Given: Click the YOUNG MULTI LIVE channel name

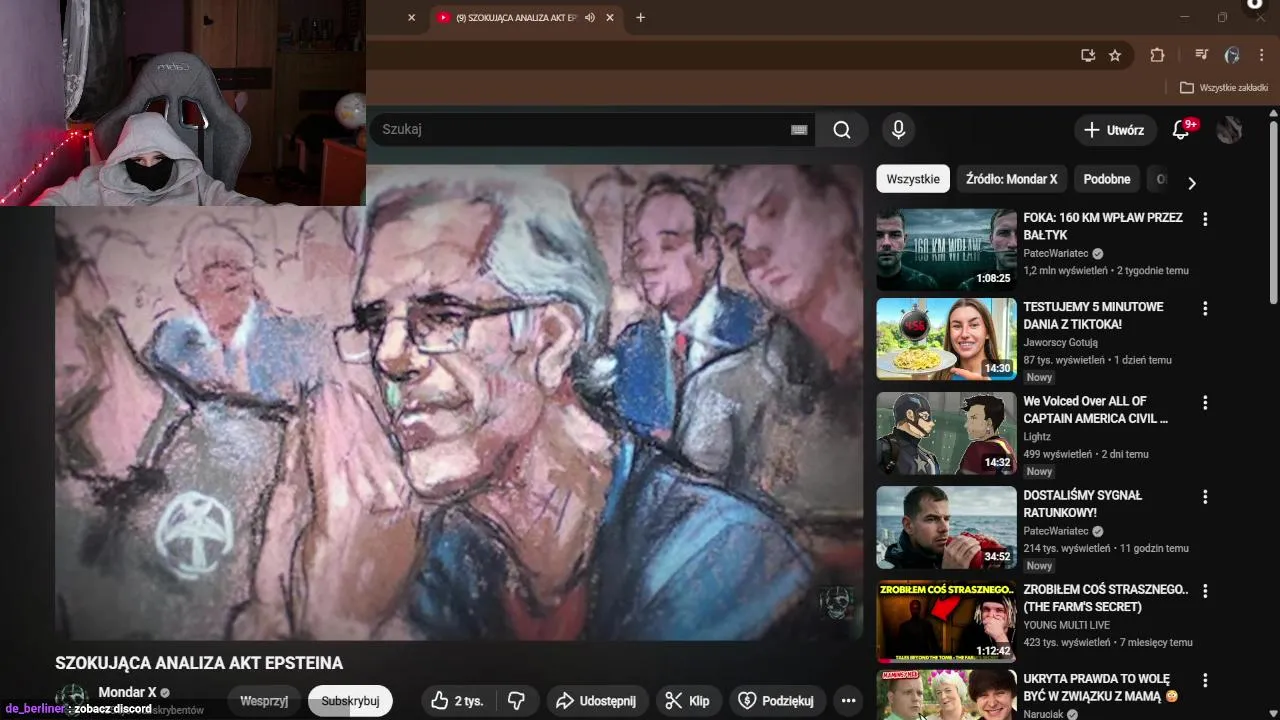Looking at the screenshot, I should 1067,625.
